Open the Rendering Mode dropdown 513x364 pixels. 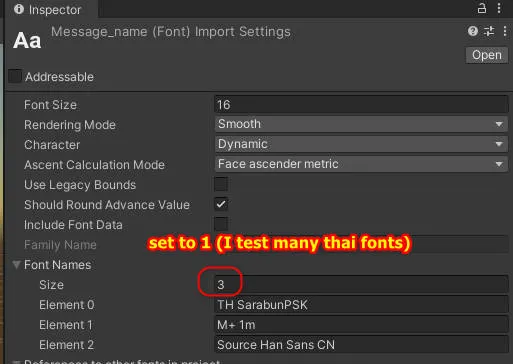361,124
